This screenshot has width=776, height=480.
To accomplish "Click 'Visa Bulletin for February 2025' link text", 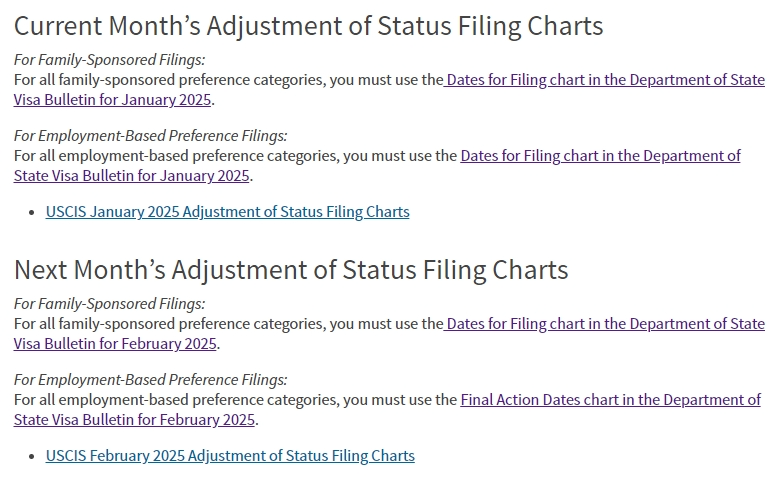I will coord(115,344).
